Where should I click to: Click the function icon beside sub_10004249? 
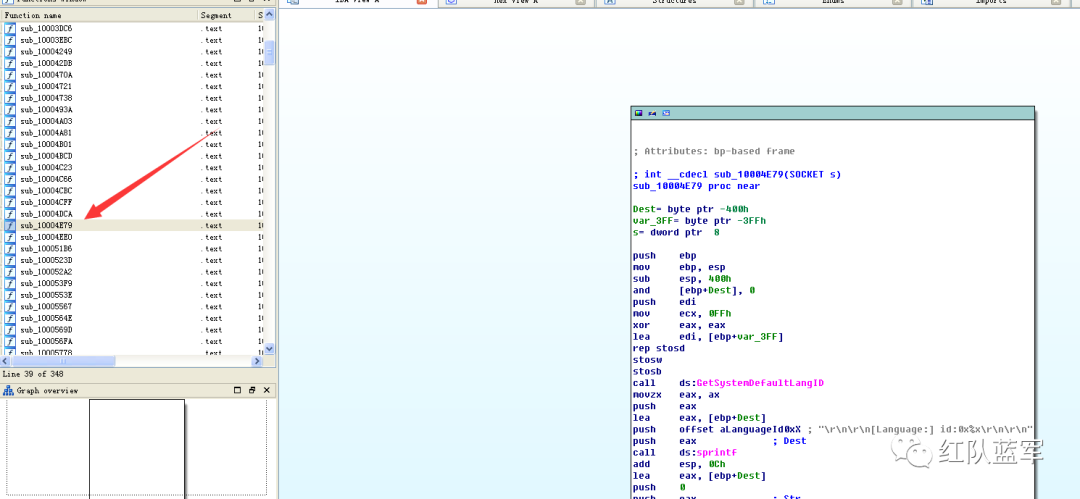point(10,52)
